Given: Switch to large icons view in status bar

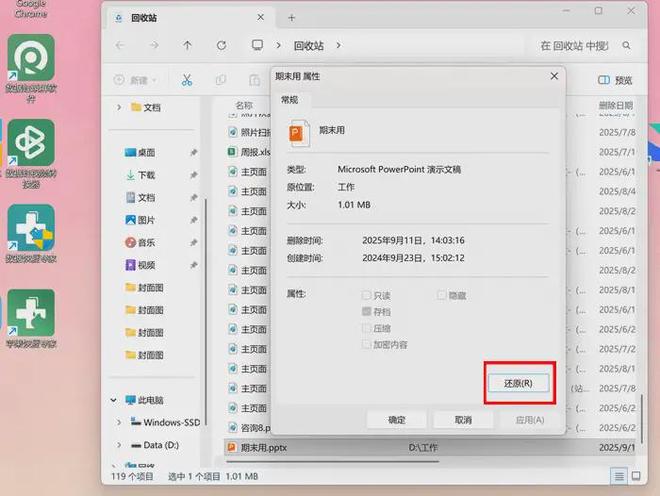Looking at the screenshot, I should point(636,476).
